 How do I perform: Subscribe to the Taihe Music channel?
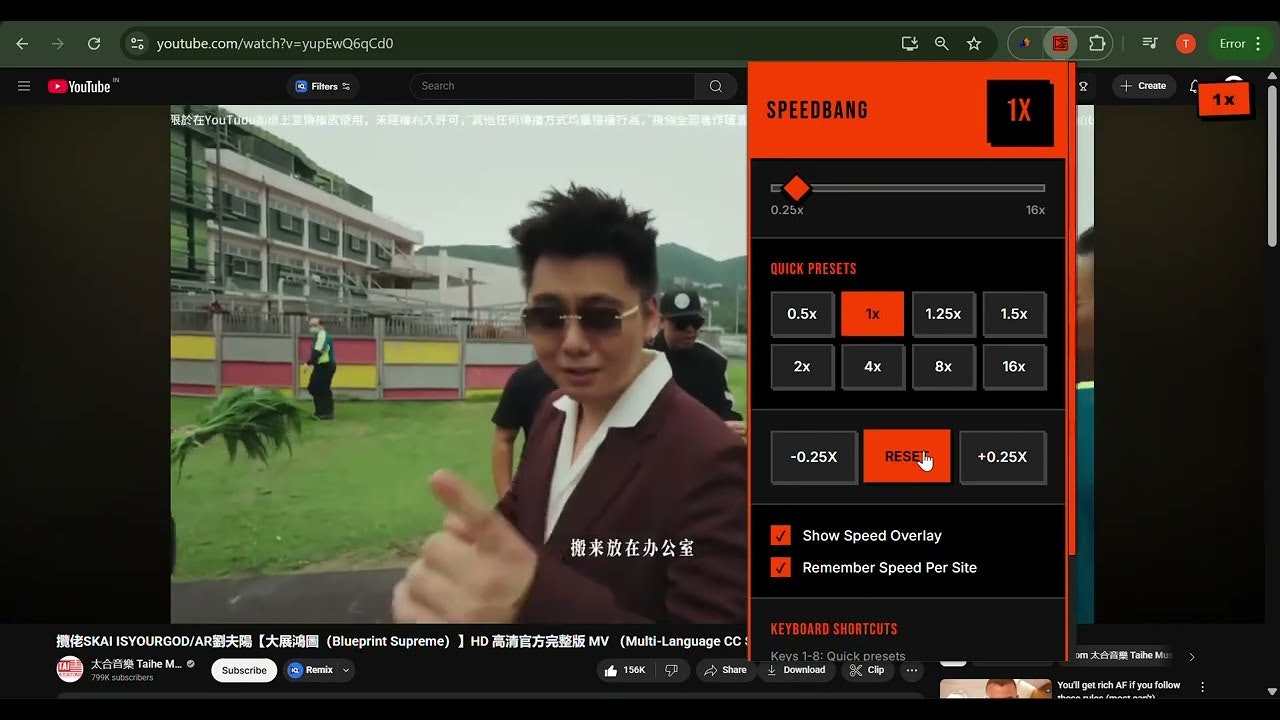pyautogui.click(x=244, y=670)
